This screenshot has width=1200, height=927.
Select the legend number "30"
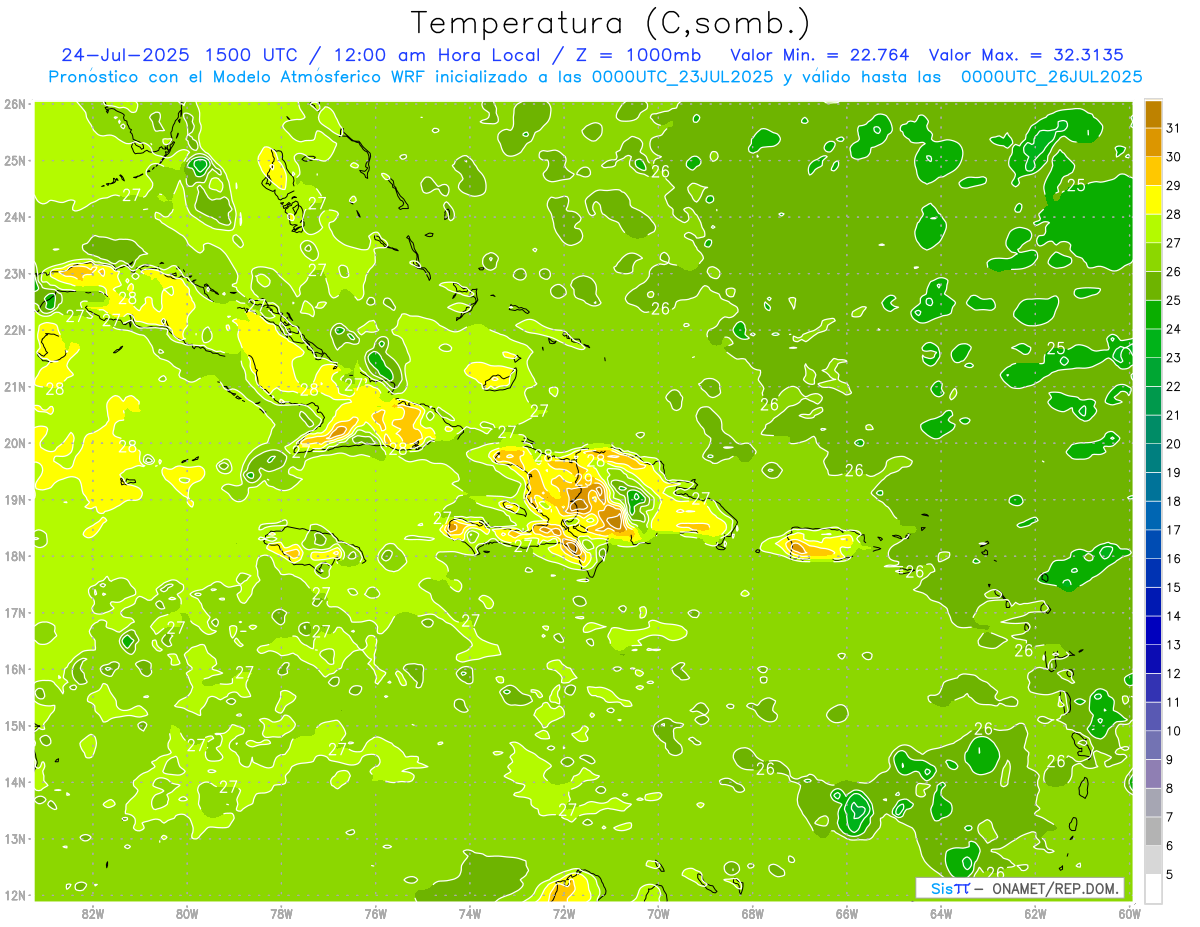[1173, 157]
